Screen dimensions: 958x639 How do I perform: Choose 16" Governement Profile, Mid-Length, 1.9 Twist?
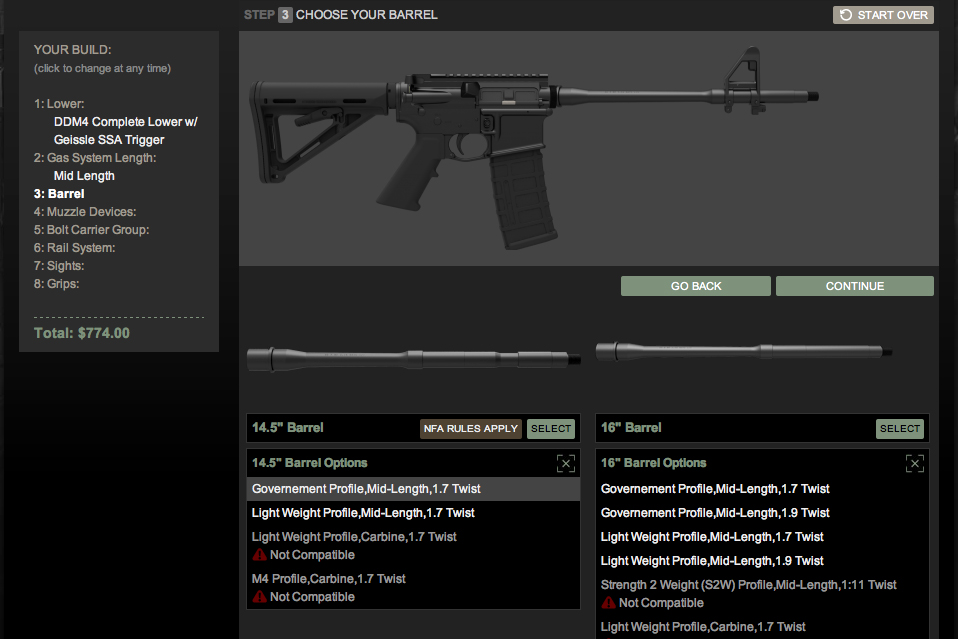[715, 513]
